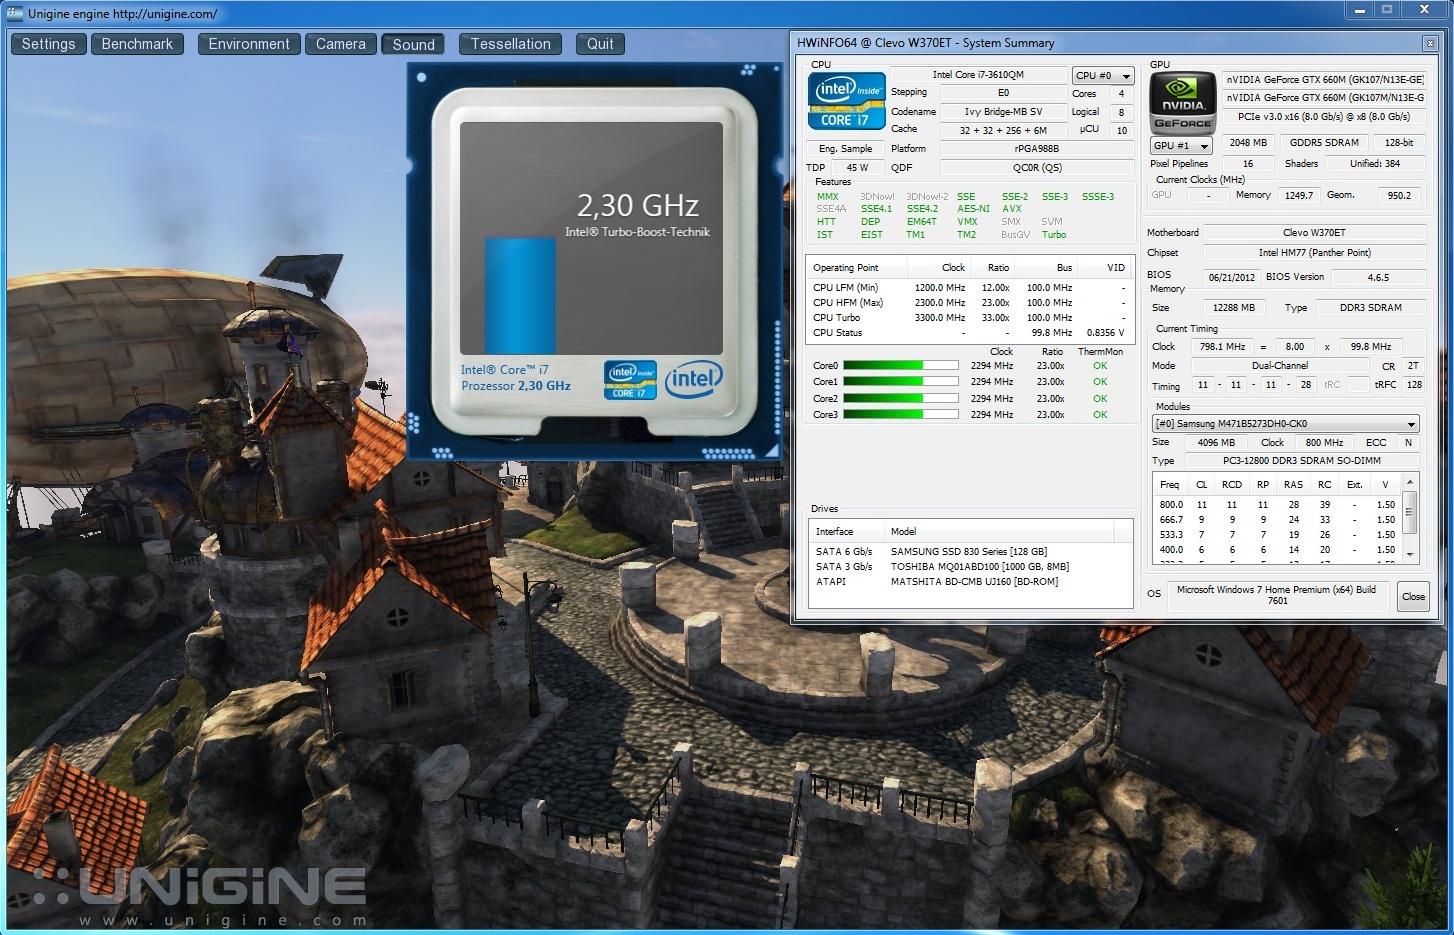Click the AVX feature label
Viewport: 1454px width, 935px height.
point(1012,209)
